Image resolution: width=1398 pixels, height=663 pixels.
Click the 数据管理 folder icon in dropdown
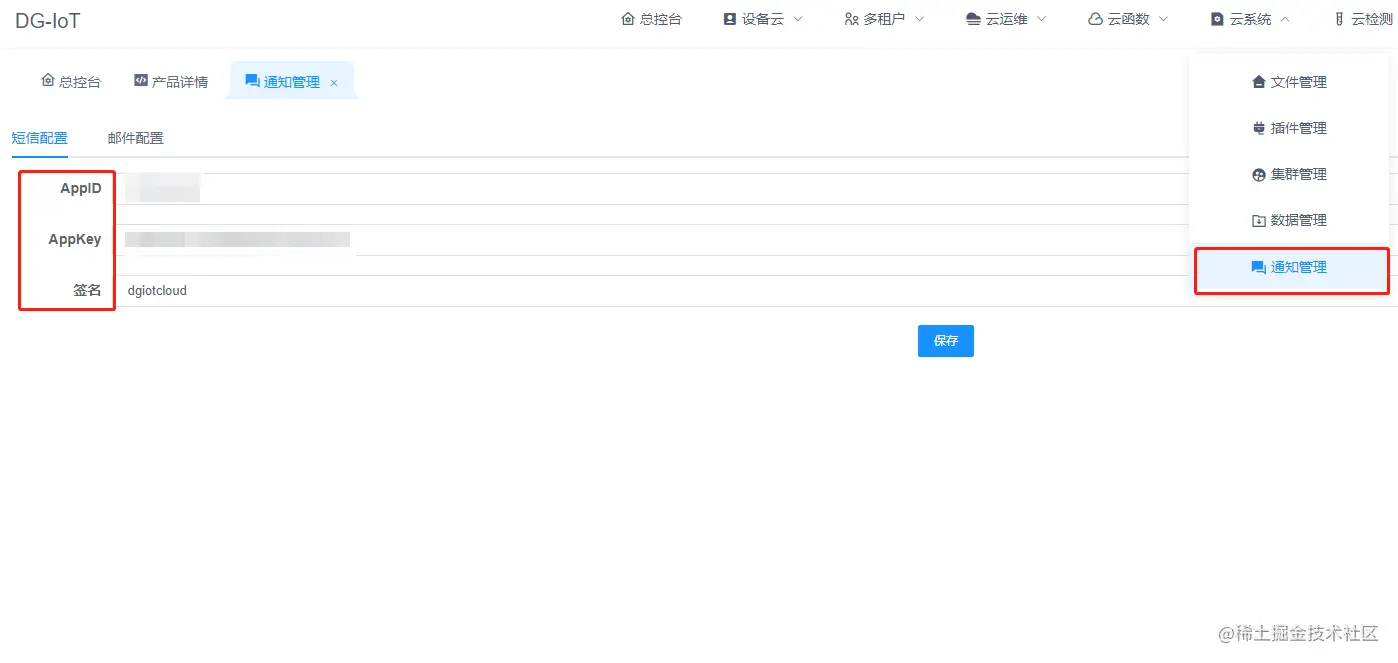(x=1259, y=220)
